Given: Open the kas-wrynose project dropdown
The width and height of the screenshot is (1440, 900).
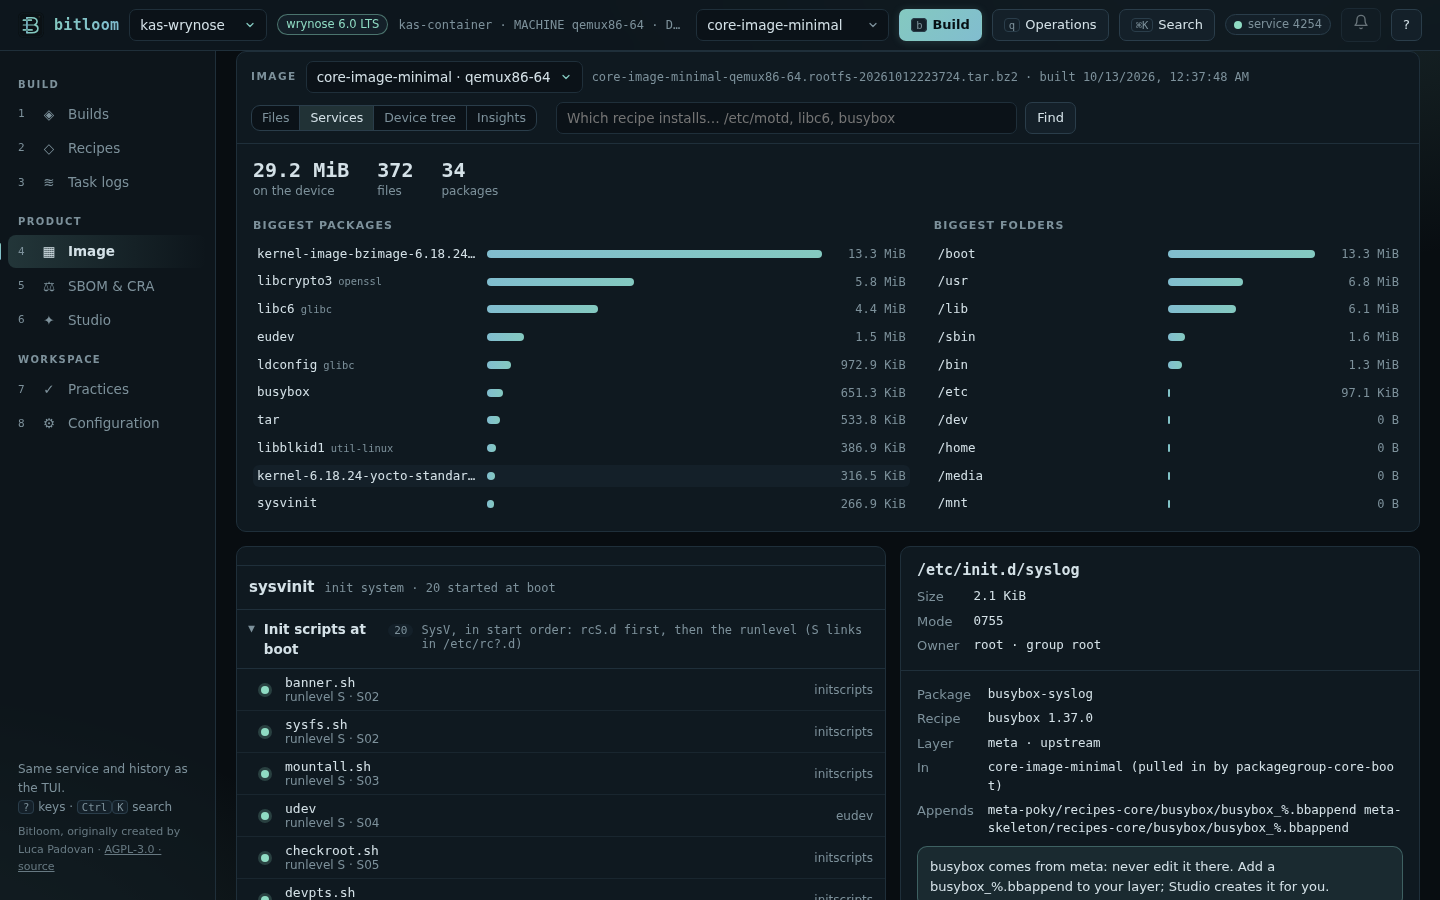Looking at the screenshot, I should (198, 25).
